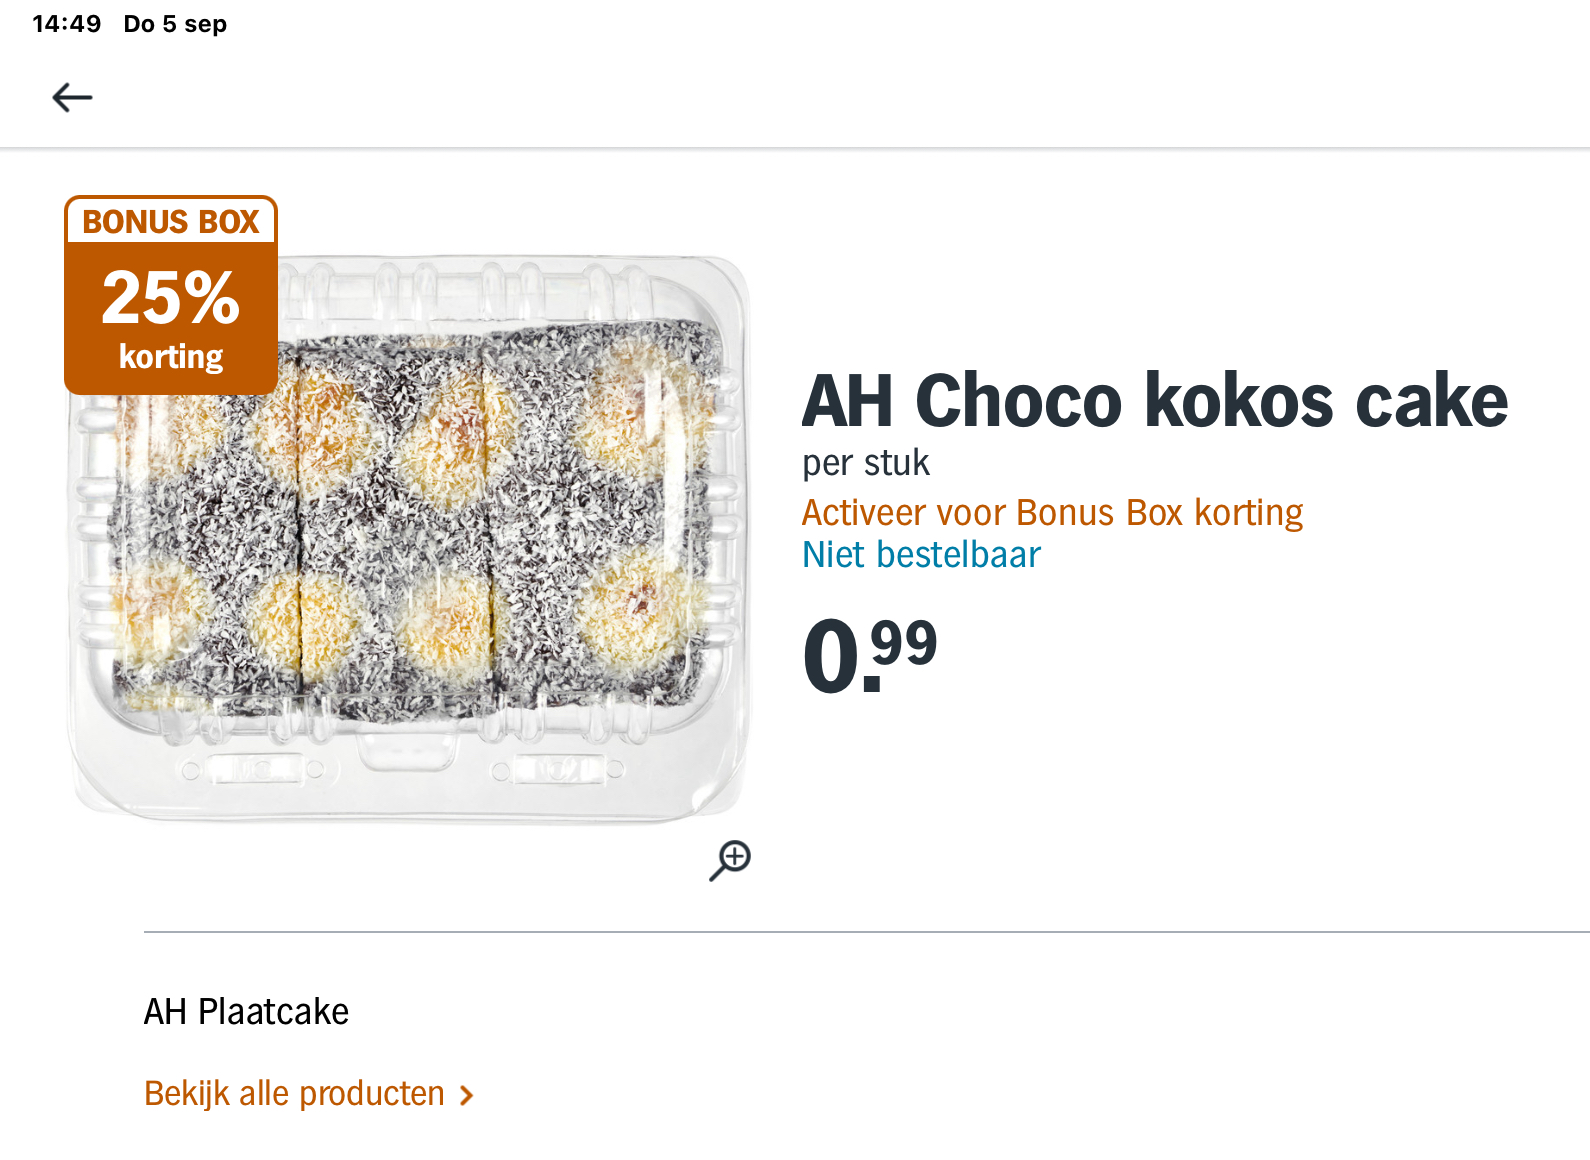Tap the word korting in the badge
Viewport: 1590px width, 1160px height.
[x=171, y=357]
